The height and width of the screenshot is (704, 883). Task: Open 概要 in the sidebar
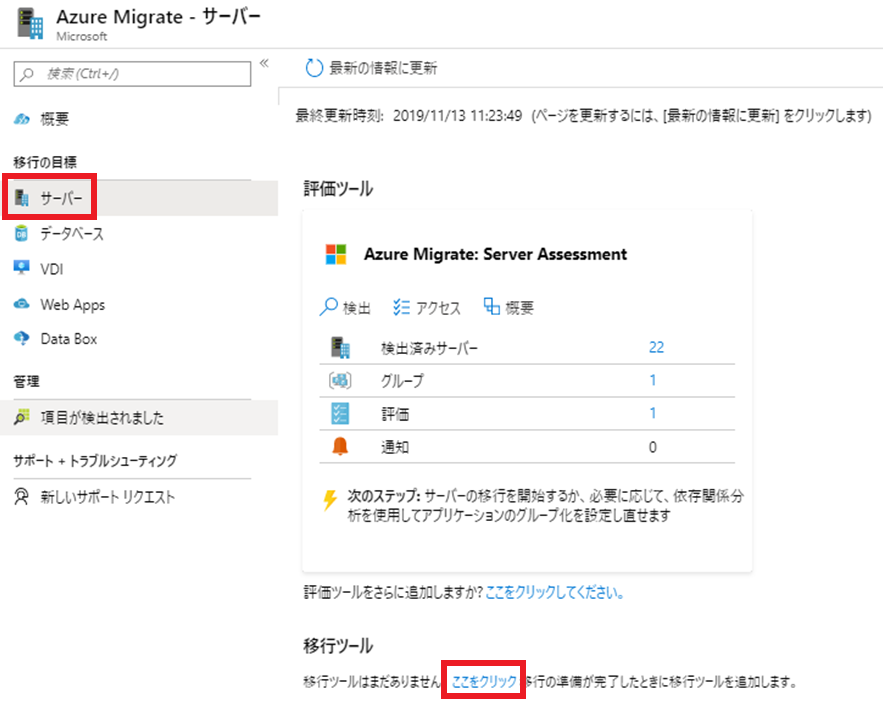coord(55,119)
